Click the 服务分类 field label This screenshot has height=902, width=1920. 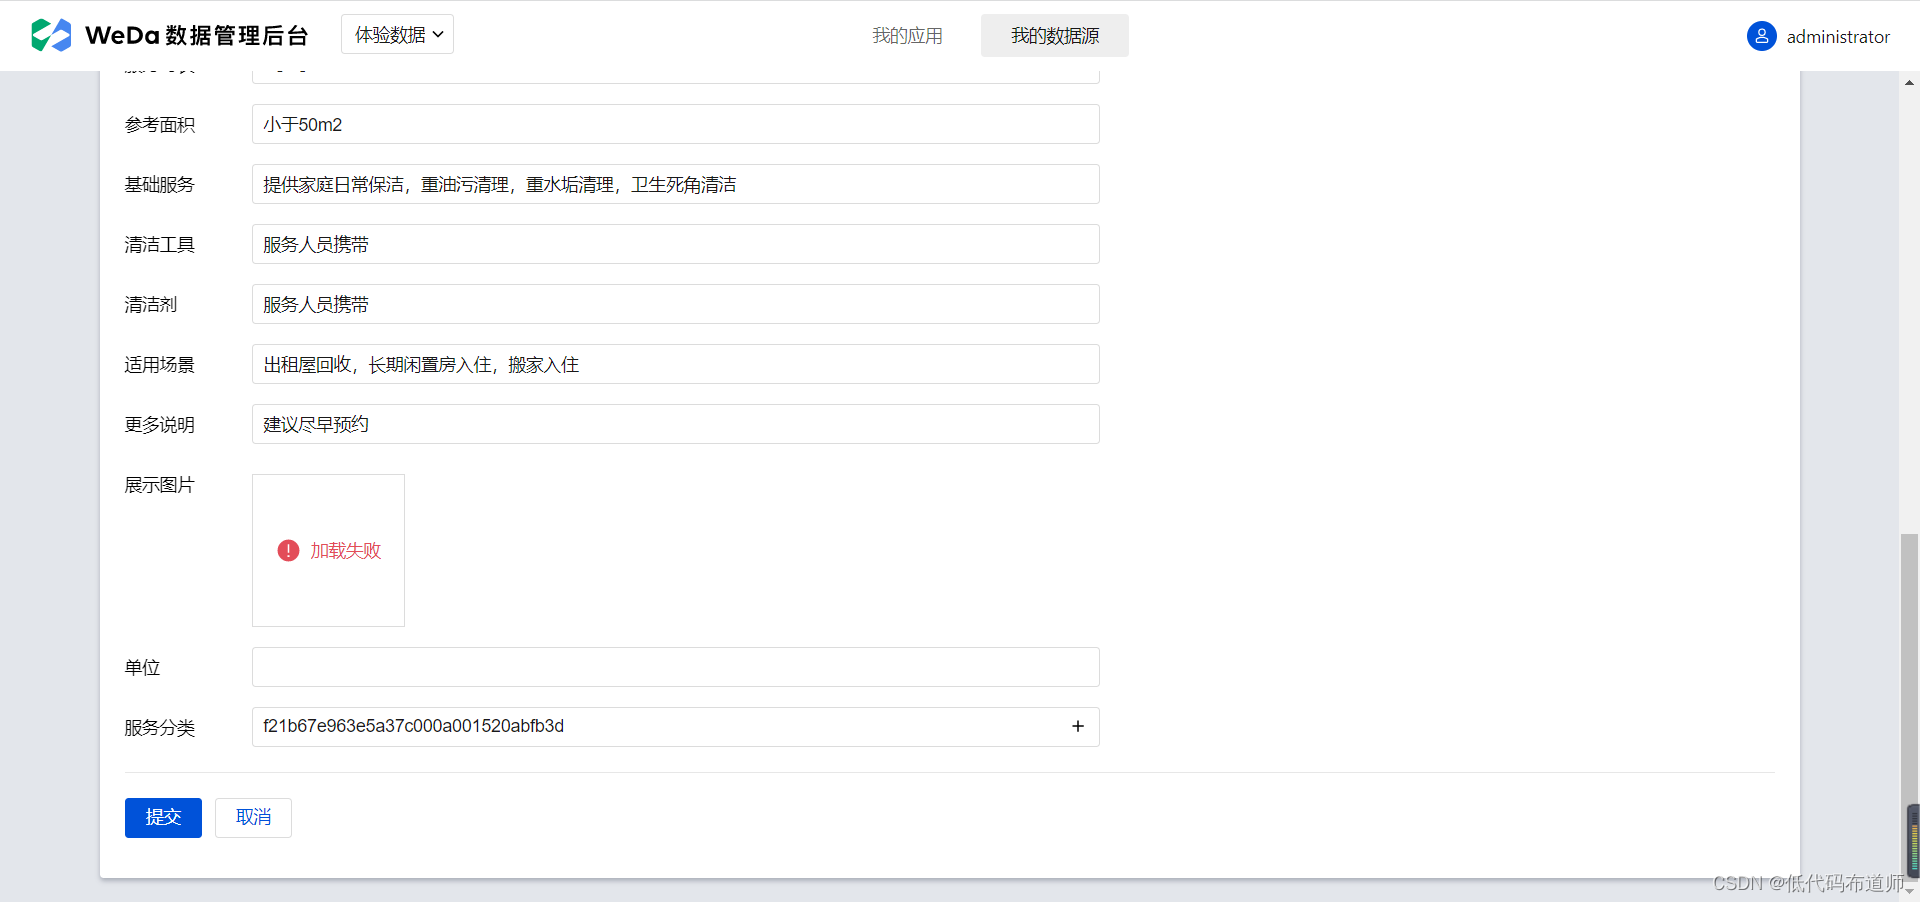(159, 728)
